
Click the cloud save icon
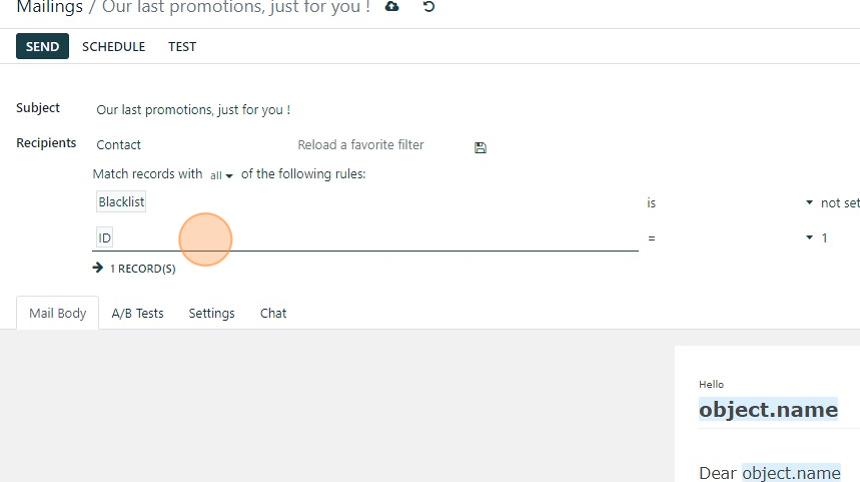tap(392, 7)
